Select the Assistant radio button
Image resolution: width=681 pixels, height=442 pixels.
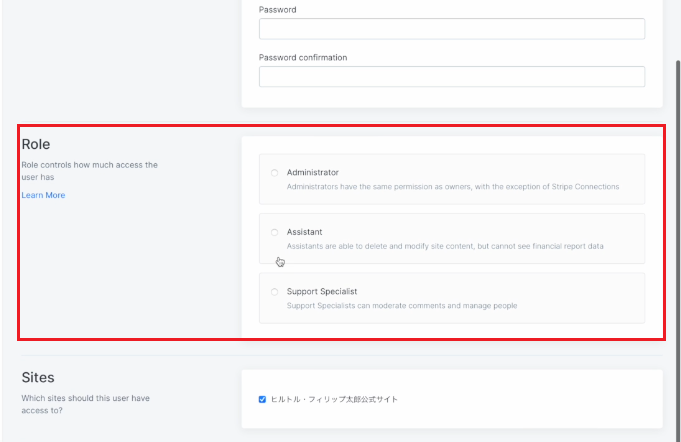(274, 232)
